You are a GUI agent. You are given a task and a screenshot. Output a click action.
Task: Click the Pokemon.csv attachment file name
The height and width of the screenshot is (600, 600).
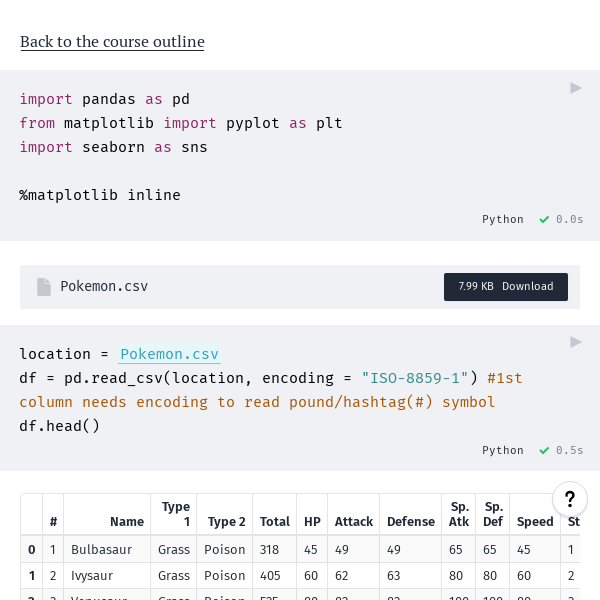104,287
